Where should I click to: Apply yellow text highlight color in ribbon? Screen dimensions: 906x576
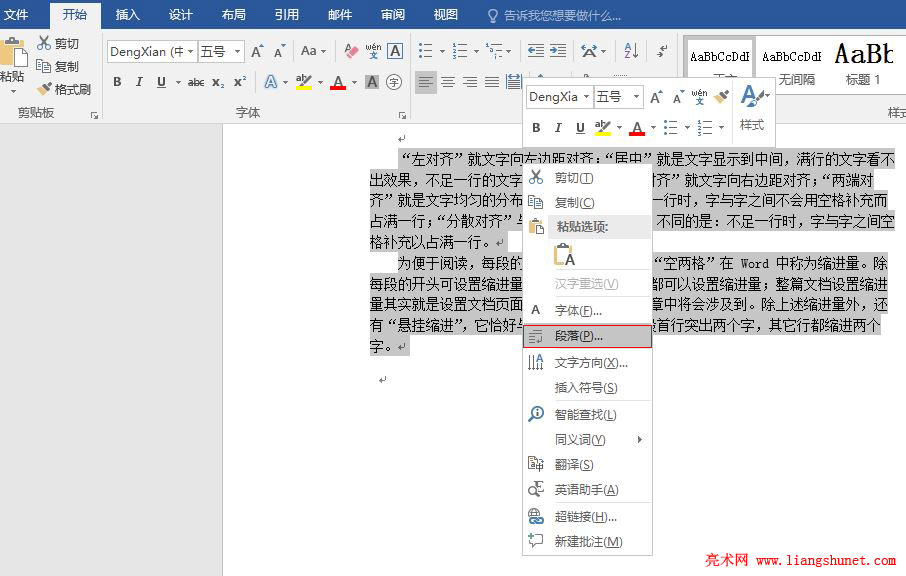click(x=304, y=82)
